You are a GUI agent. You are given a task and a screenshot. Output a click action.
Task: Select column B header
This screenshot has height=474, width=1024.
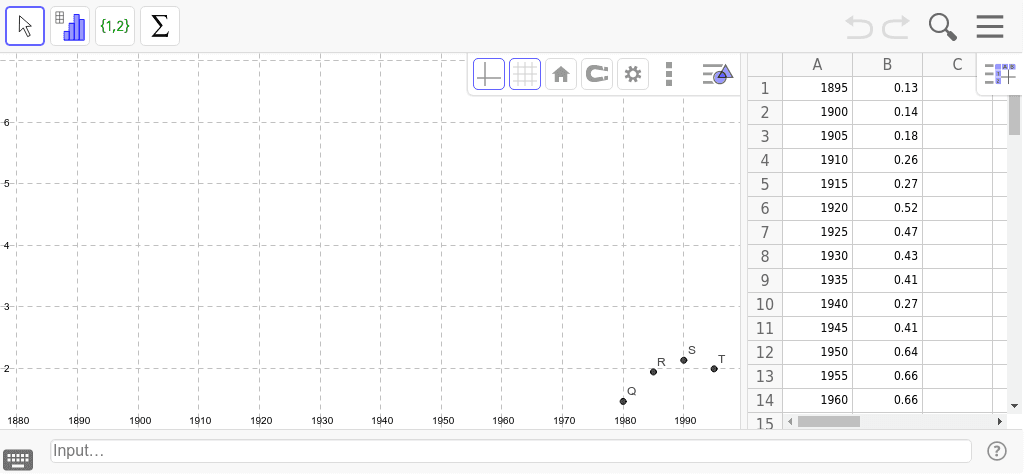click(x=888, y=65)
